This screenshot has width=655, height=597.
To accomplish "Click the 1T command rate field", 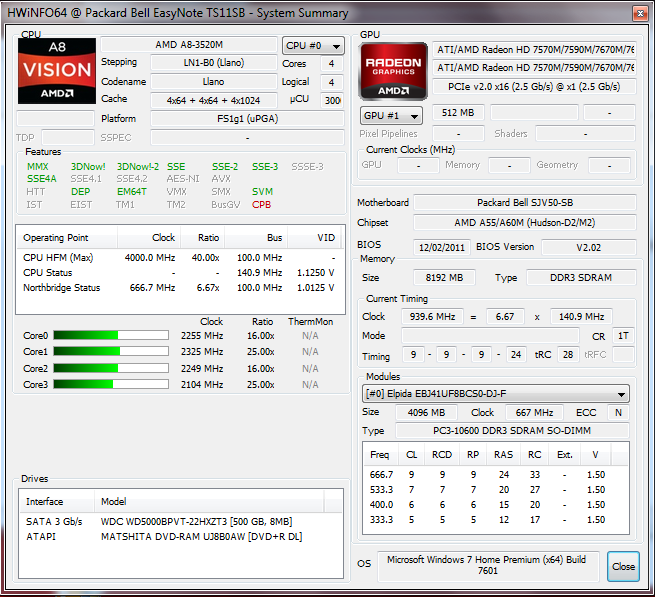I will tap(623, 336).
